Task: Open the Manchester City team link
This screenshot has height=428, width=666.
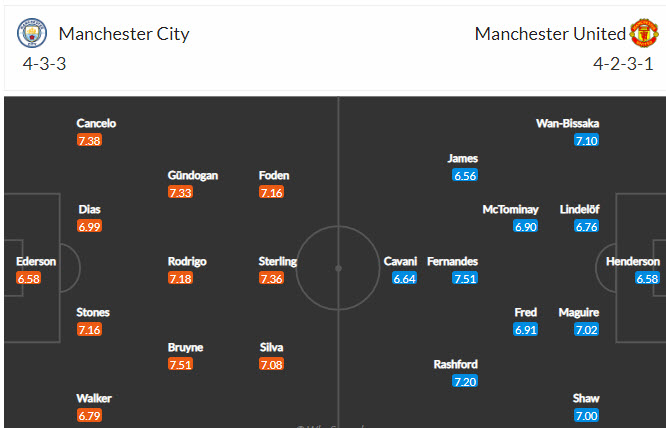Action: [124, 34]
